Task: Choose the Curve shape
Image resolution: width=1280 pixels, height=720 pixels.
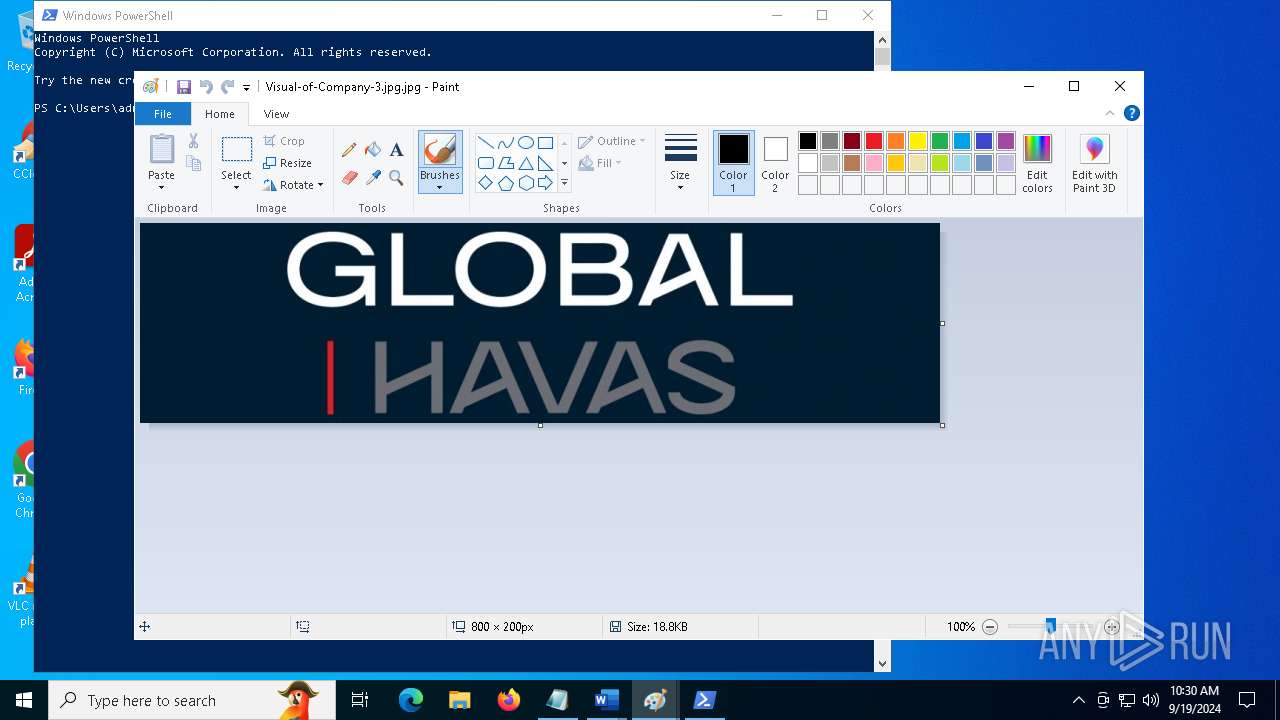Action: tap(505, 143)
